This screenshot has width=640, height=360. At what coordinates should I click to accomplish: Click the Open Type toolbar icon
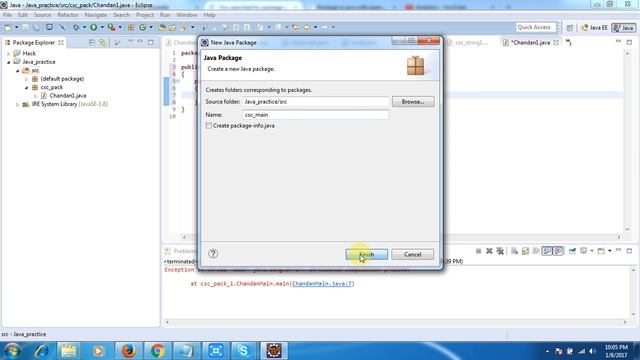click(x=162, y=27)
